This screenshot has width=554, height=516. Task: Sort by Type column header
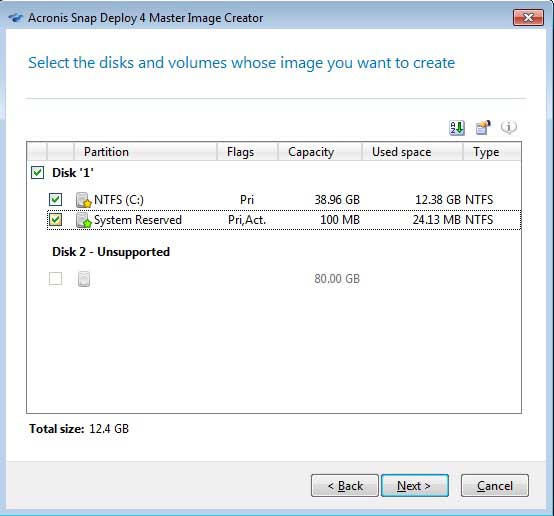(x=492, y=152)
